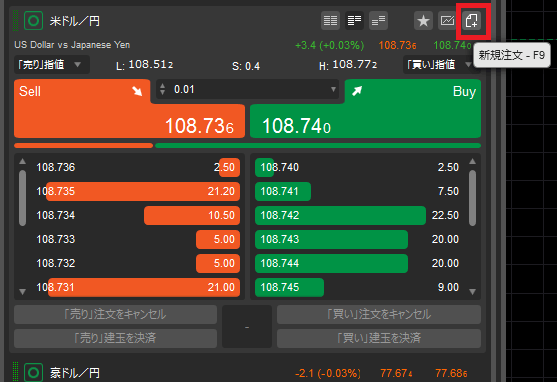557x382 pixels.
Task: Click the net position box showing dash
Action: [x=247, y=326]
